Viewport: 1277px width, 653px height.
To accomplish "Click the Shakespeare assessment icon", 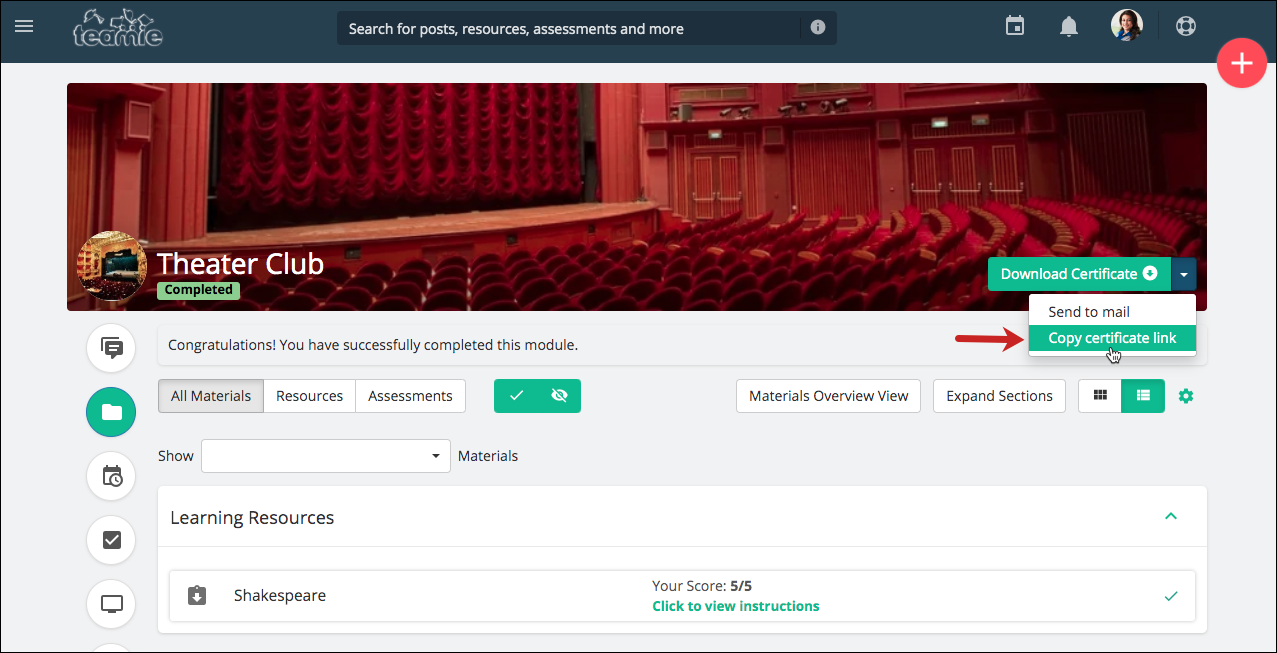I will (x=197, y=596).
